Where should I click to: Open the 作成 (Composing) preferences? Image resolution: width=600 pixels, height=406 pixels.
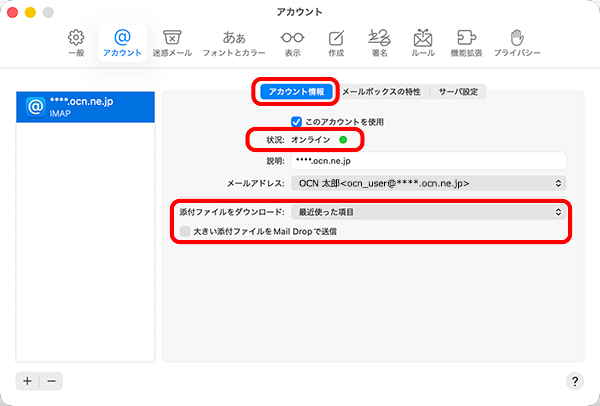pyautogui.click(x=335, y=42)
